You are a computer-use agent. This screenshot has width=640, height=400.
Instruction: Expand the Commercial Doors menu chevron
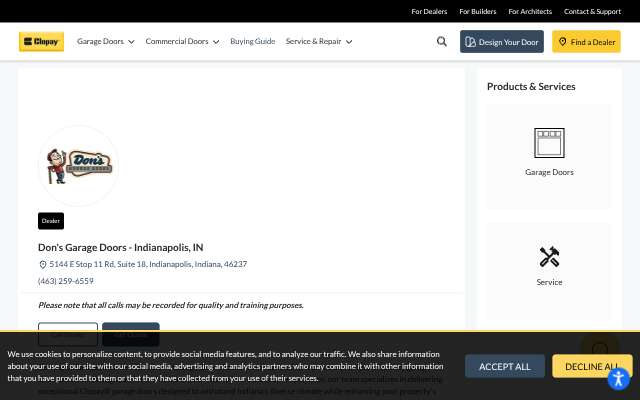[x=216, y=42]
